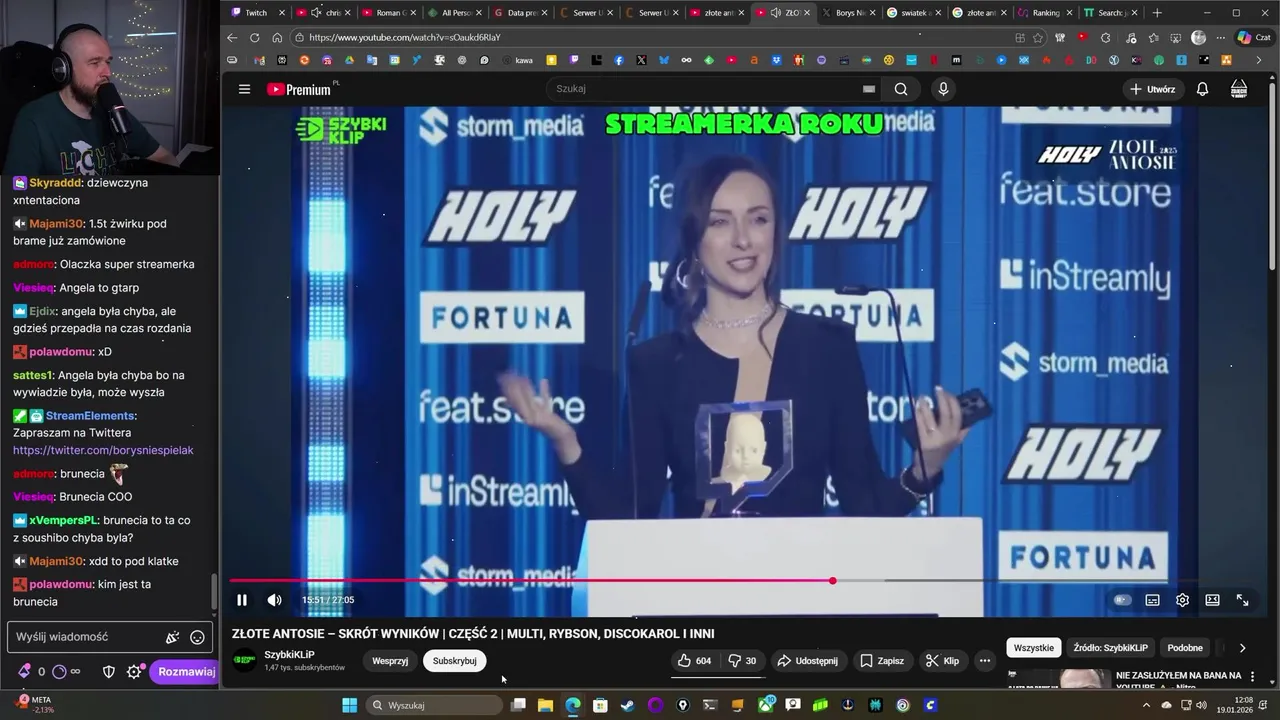Dislike the video showing 30
1280x720 pixels.
[x=742, y=661]
